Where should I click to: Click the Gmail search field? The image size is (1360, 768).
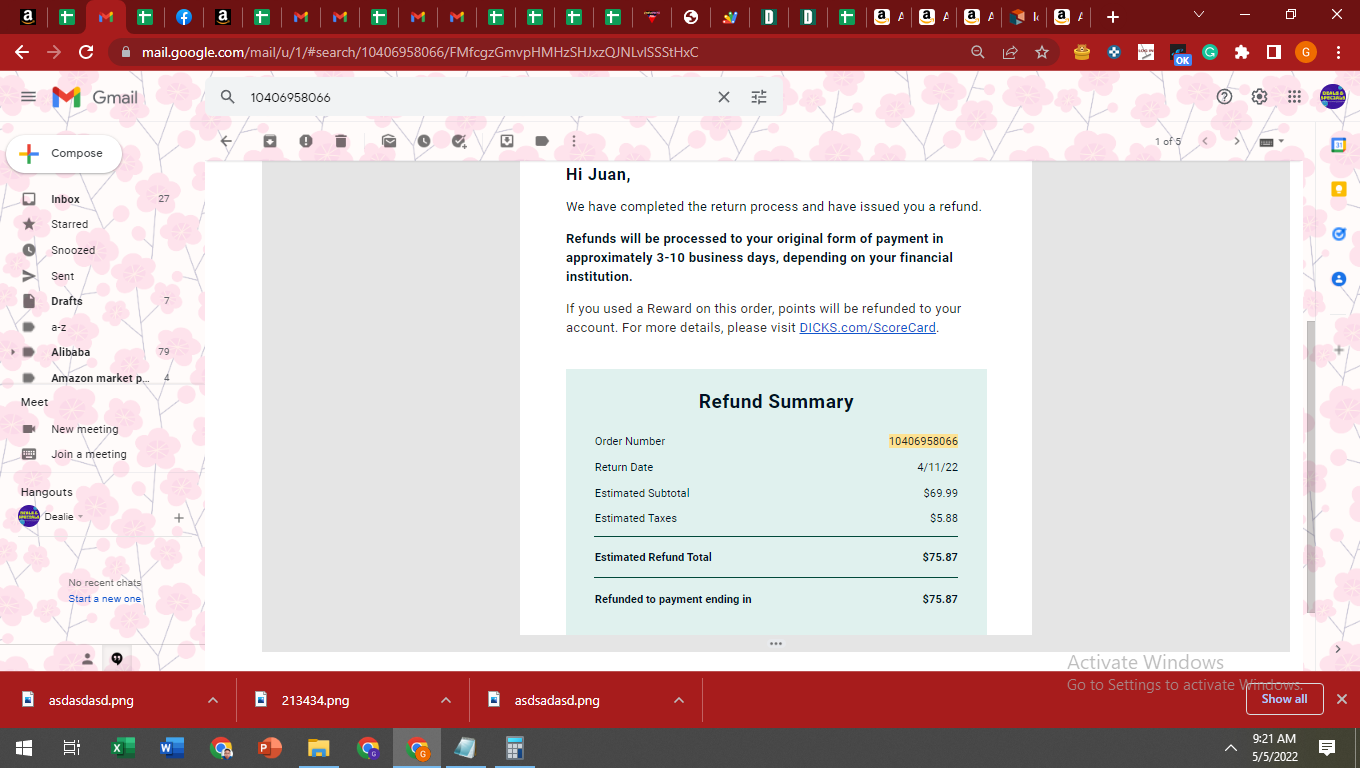click(x=480, y=97)
